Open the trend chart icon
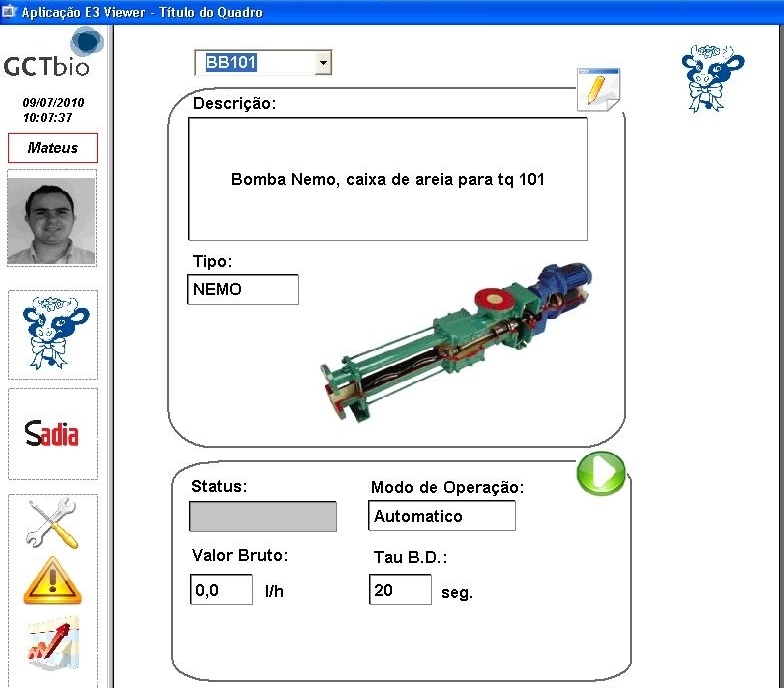Screen dimensions: 784x688 (x=53, y=644)
